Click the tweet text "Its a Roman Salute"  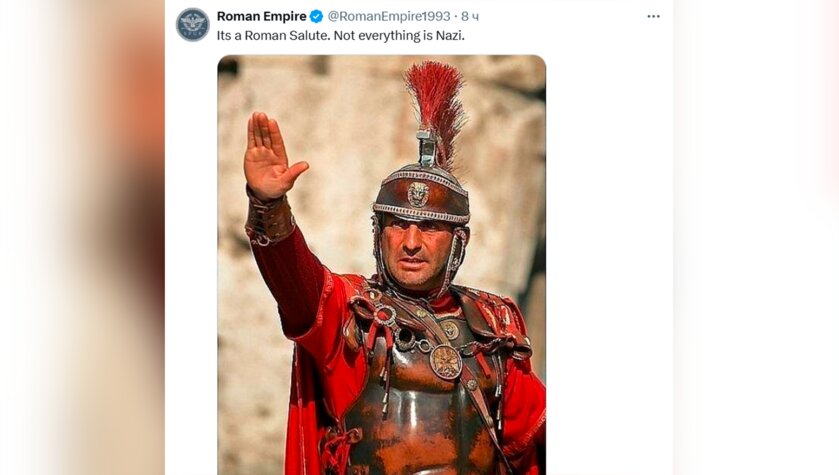tap(270, 35)
